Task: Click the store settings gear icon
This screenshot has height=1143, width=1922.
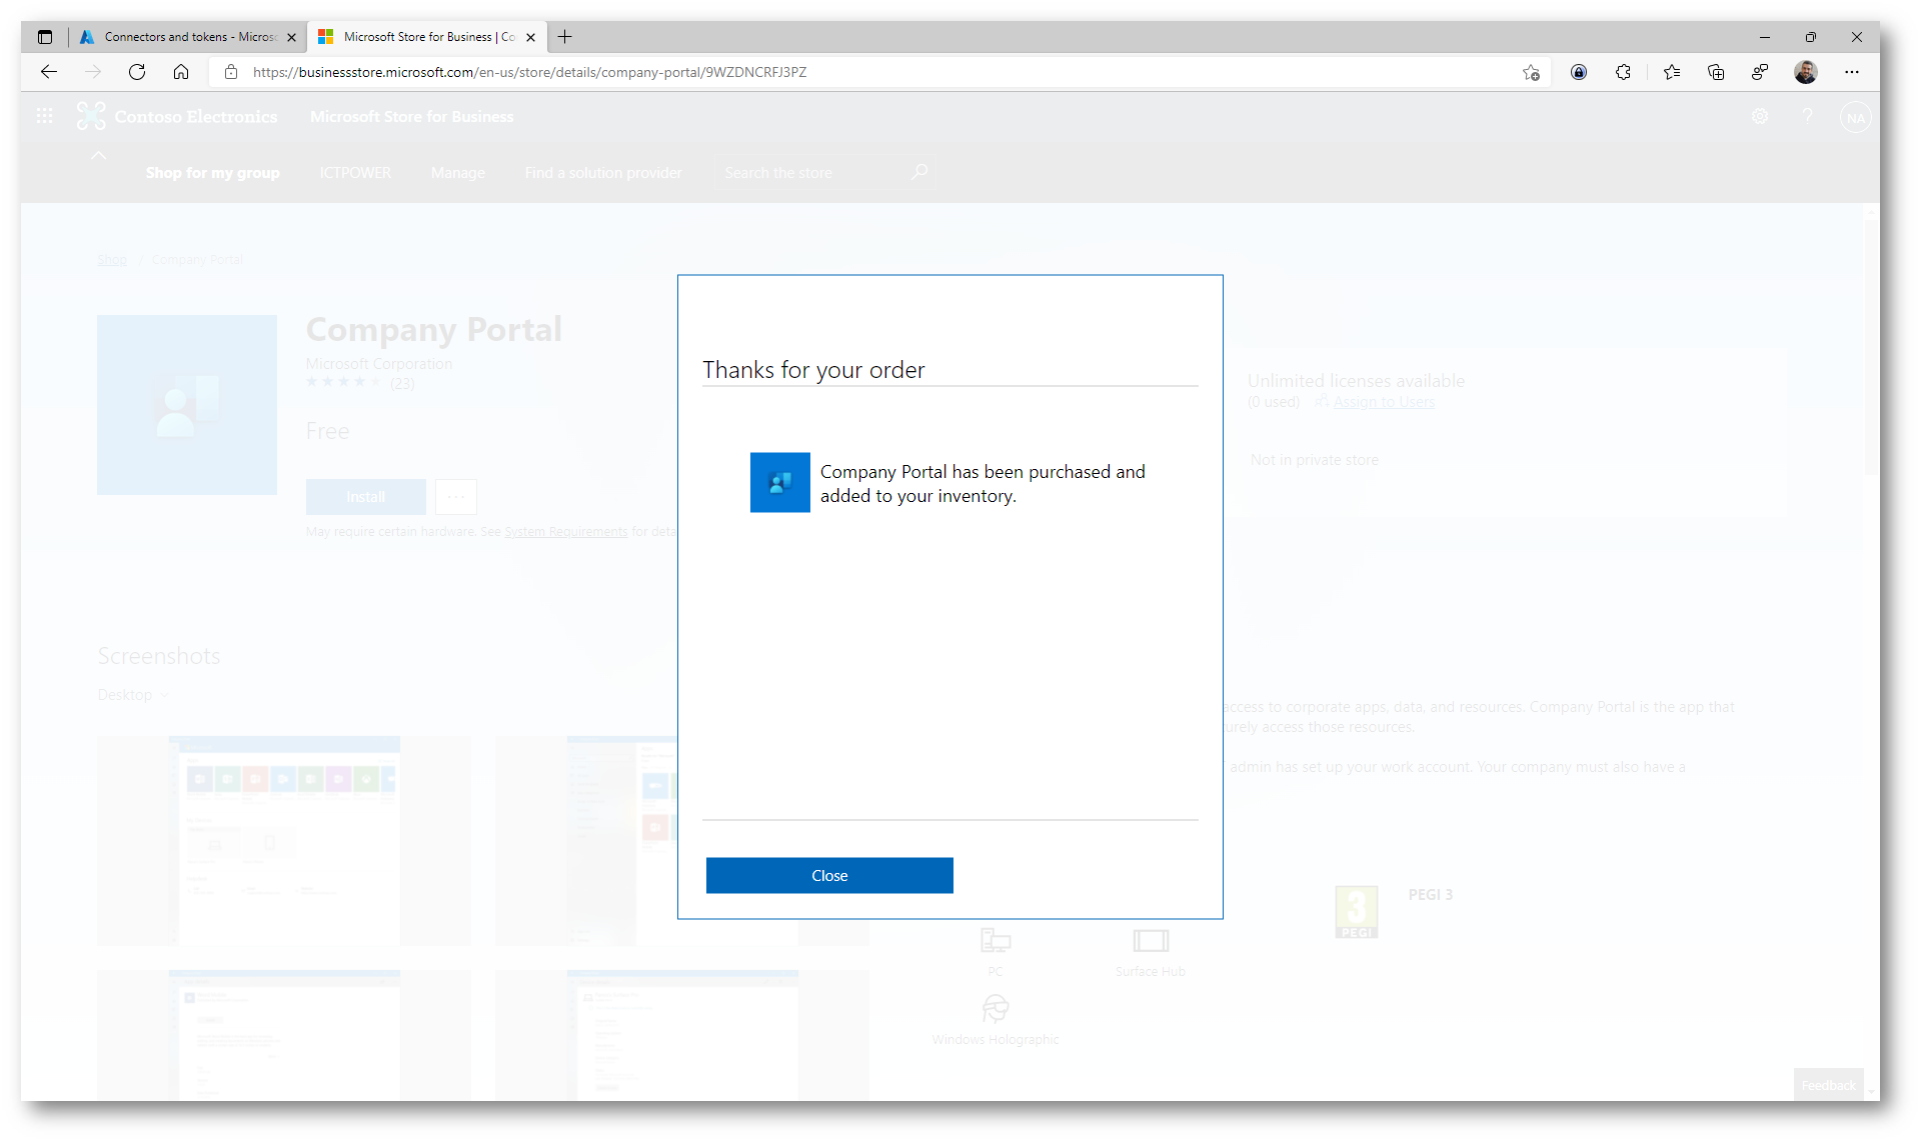Action: (x=1759, y=117)
